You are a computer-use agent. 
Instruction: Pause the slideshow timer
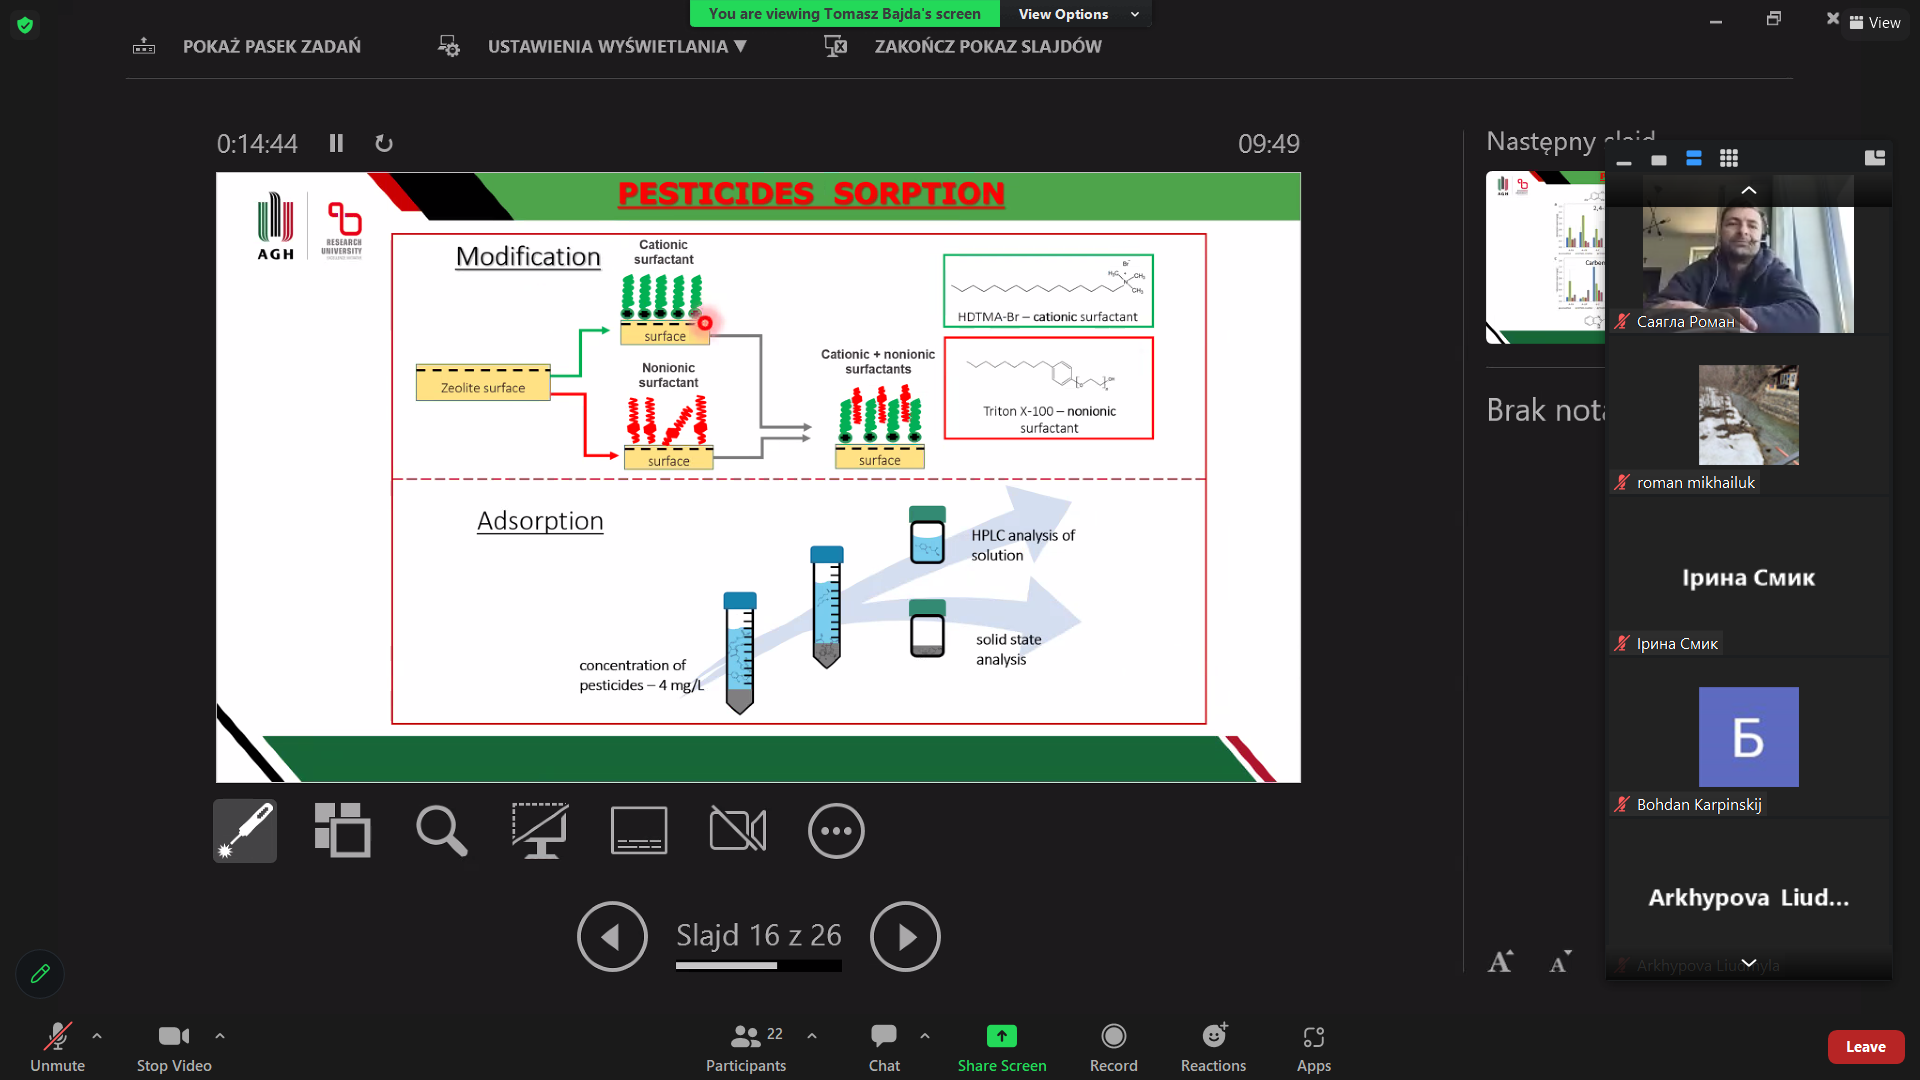coord(336,144)
